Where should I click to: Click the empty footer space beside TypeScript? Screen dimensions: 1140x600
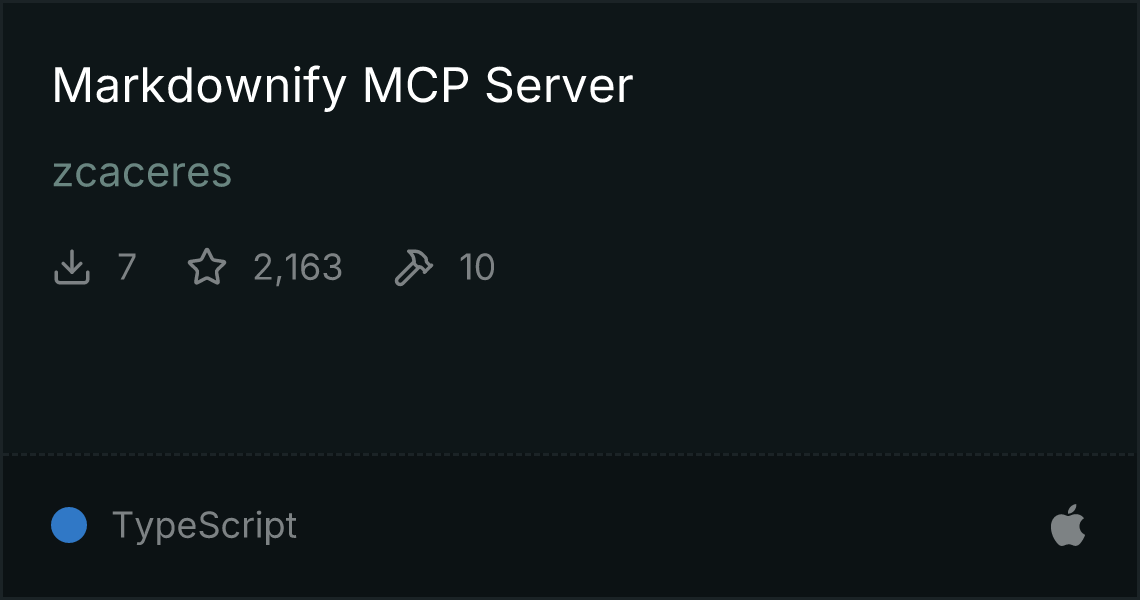(673, 526)
